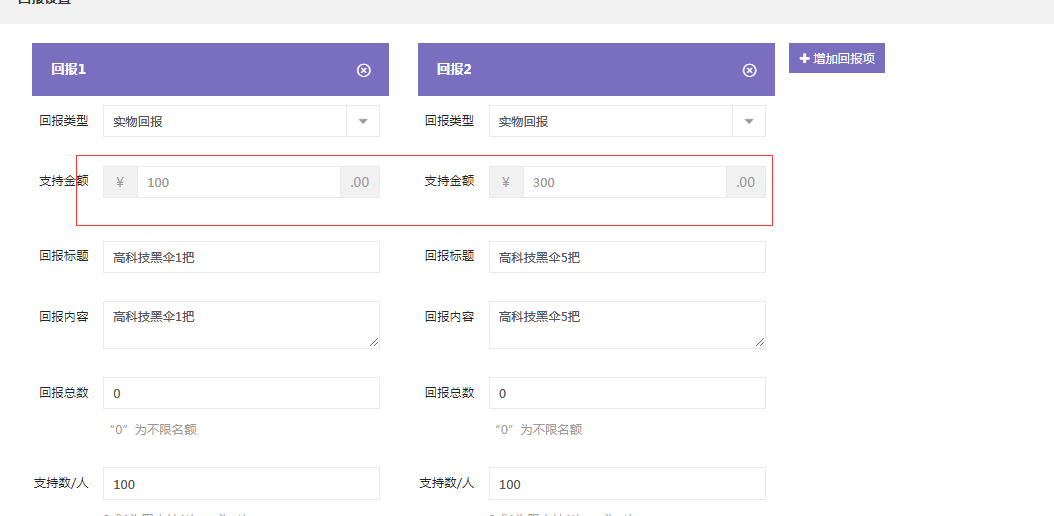Click the 回报2 header title
The height and width of the screenshot is (516, 1054).
(x=454, y=69)
